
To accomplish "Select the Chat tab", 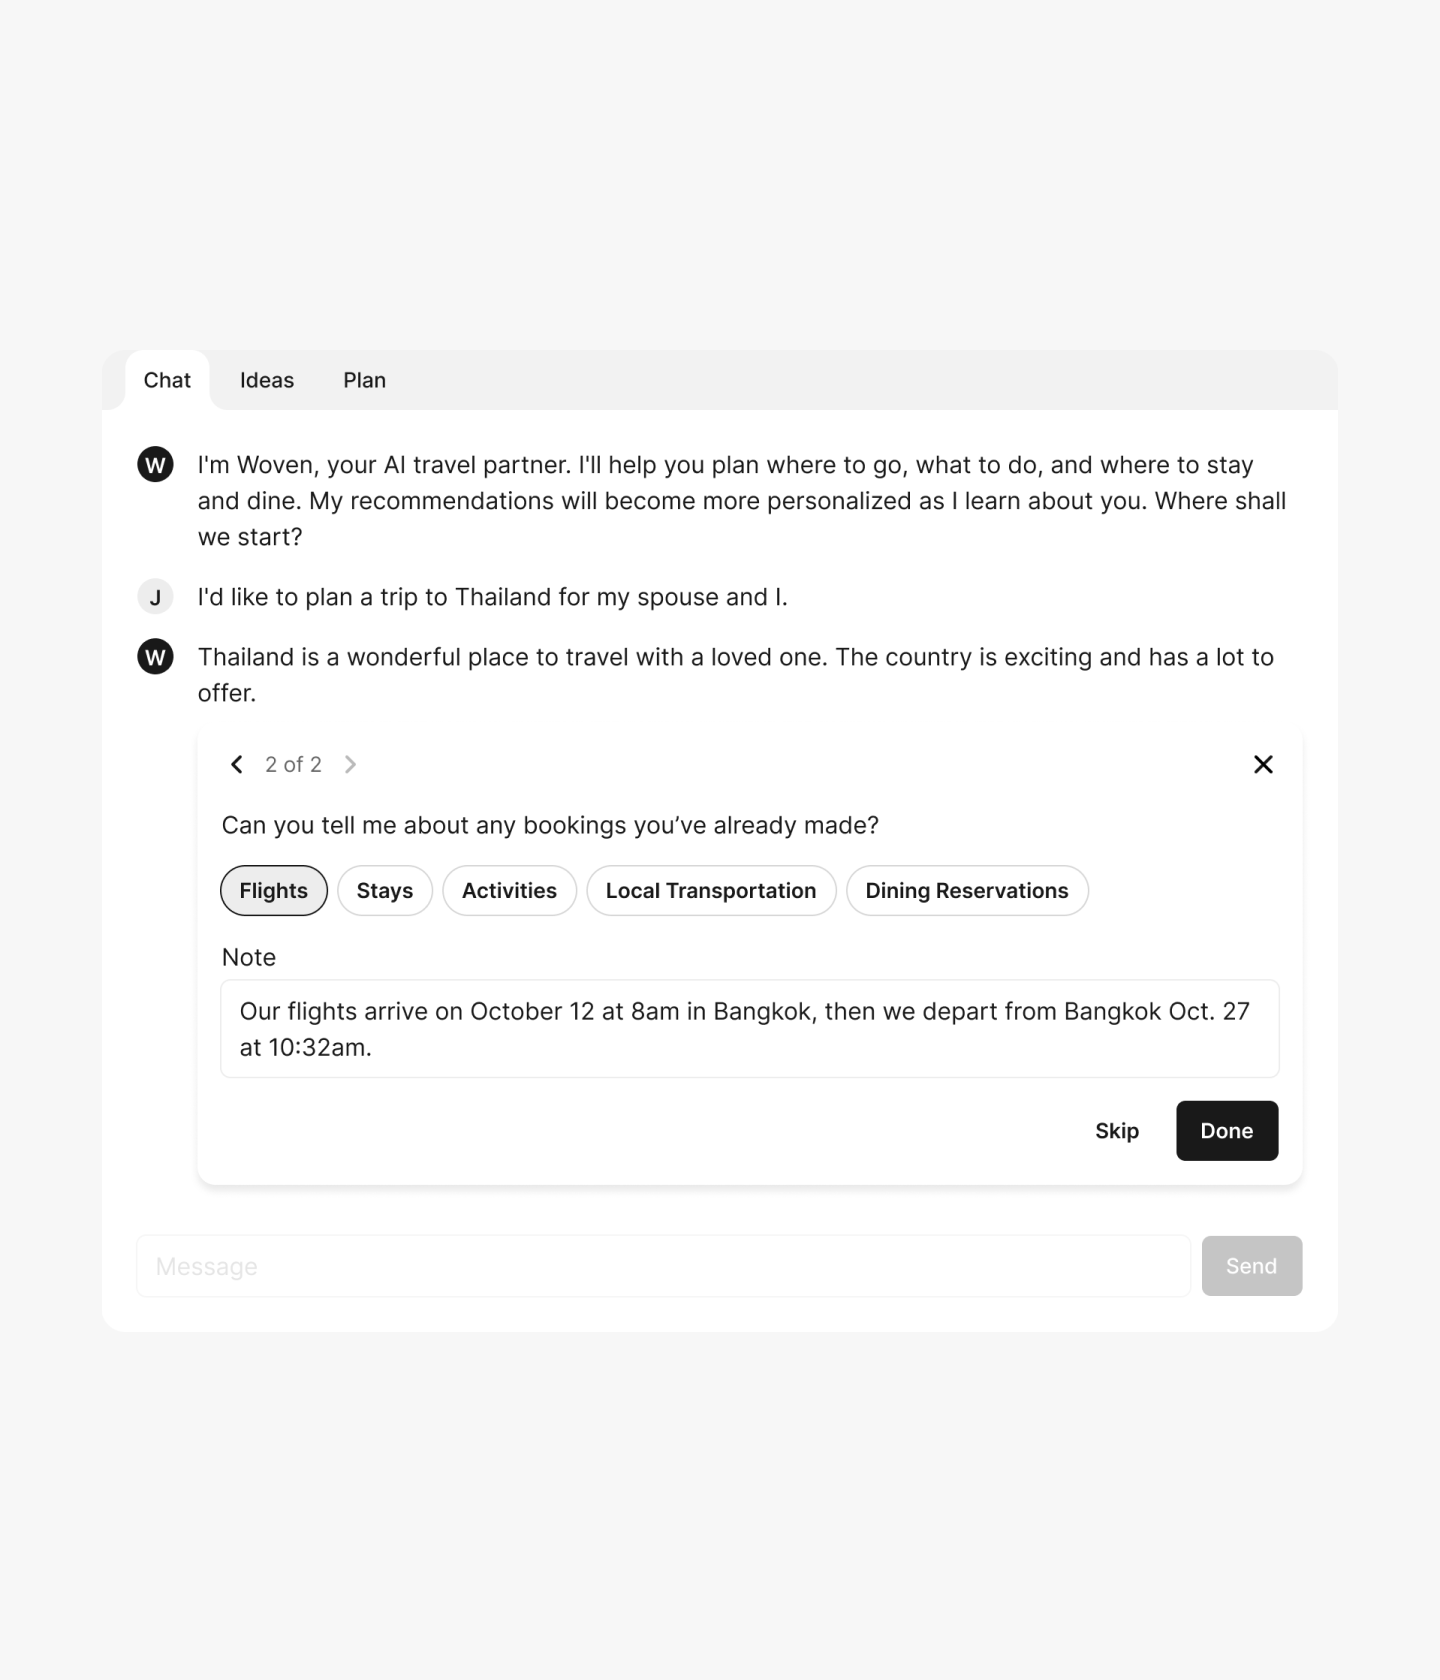I will tap(167, 380).
